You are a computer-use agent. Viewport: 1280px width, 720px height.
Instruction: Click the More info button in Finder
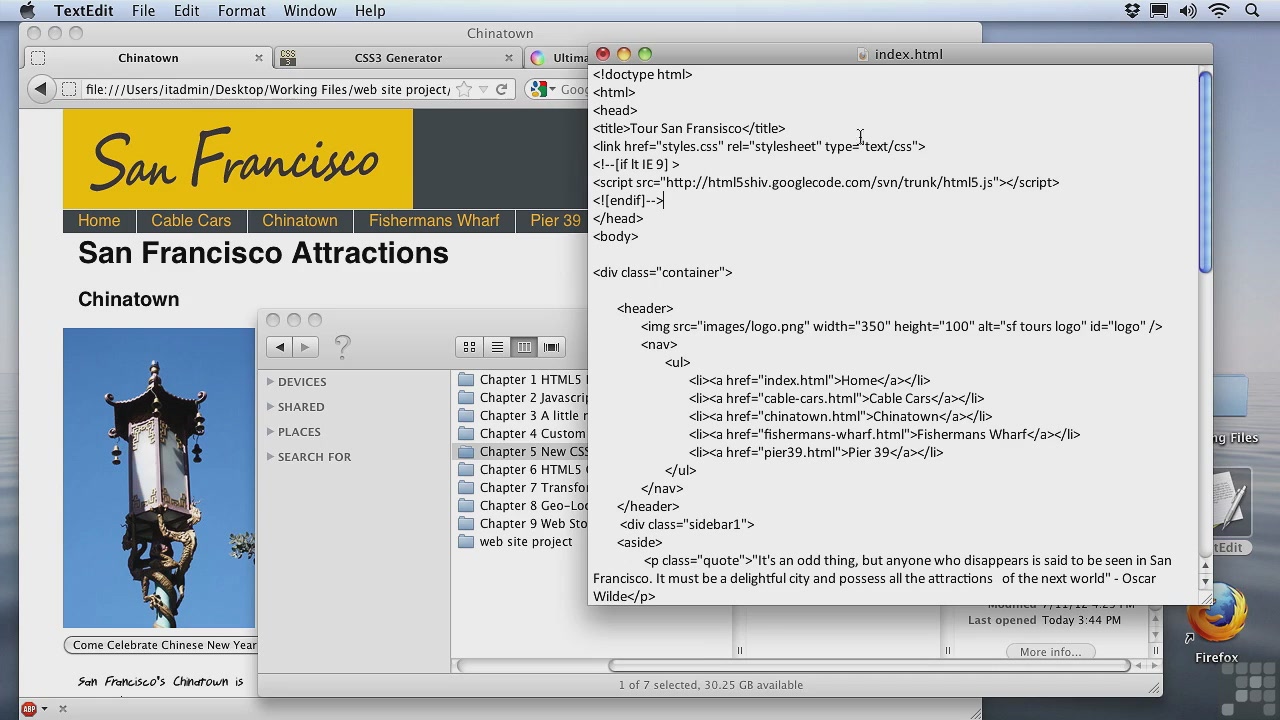pos(1050,652)
